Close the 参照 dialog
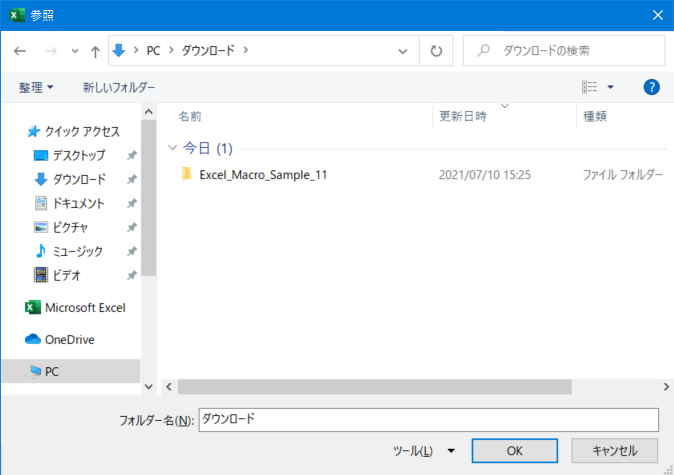The width and height of the screenshot is (674, 475). click(658, 15)
